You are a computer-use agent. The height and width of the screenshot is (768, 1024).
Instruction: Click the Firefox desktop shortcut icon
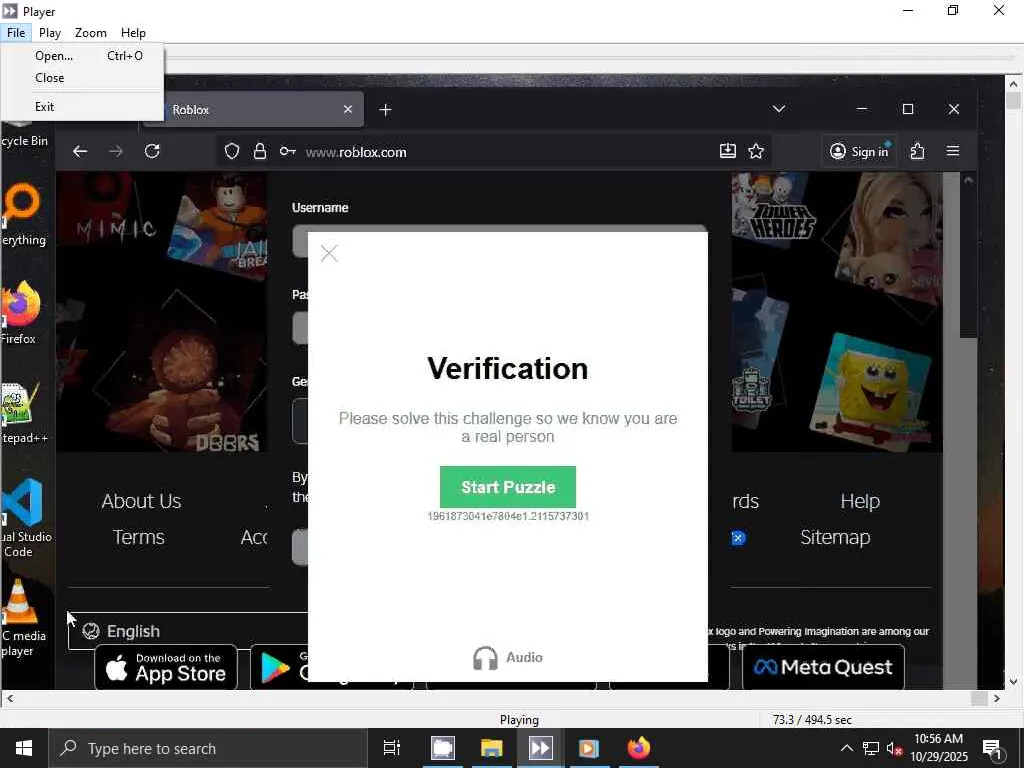coord(20,312)
